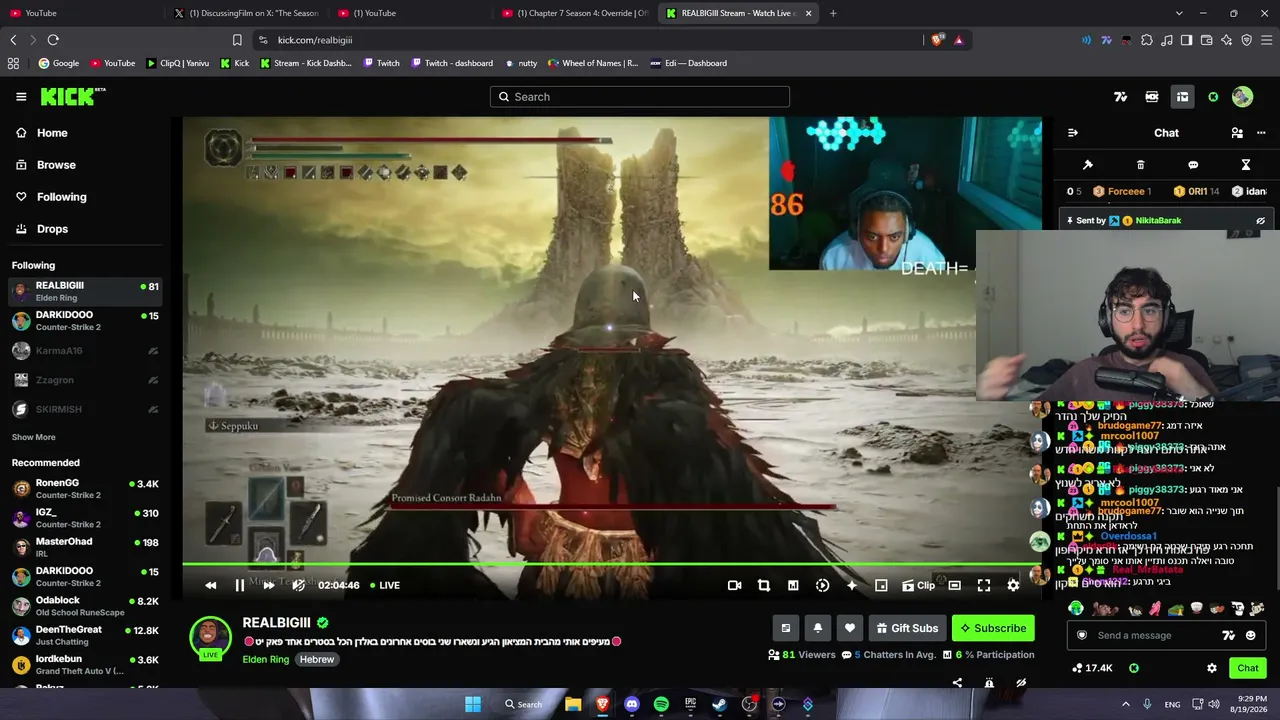Expand Show More in Following list
The height and width of the screenshot is (720, 1280).
[34, 437]
